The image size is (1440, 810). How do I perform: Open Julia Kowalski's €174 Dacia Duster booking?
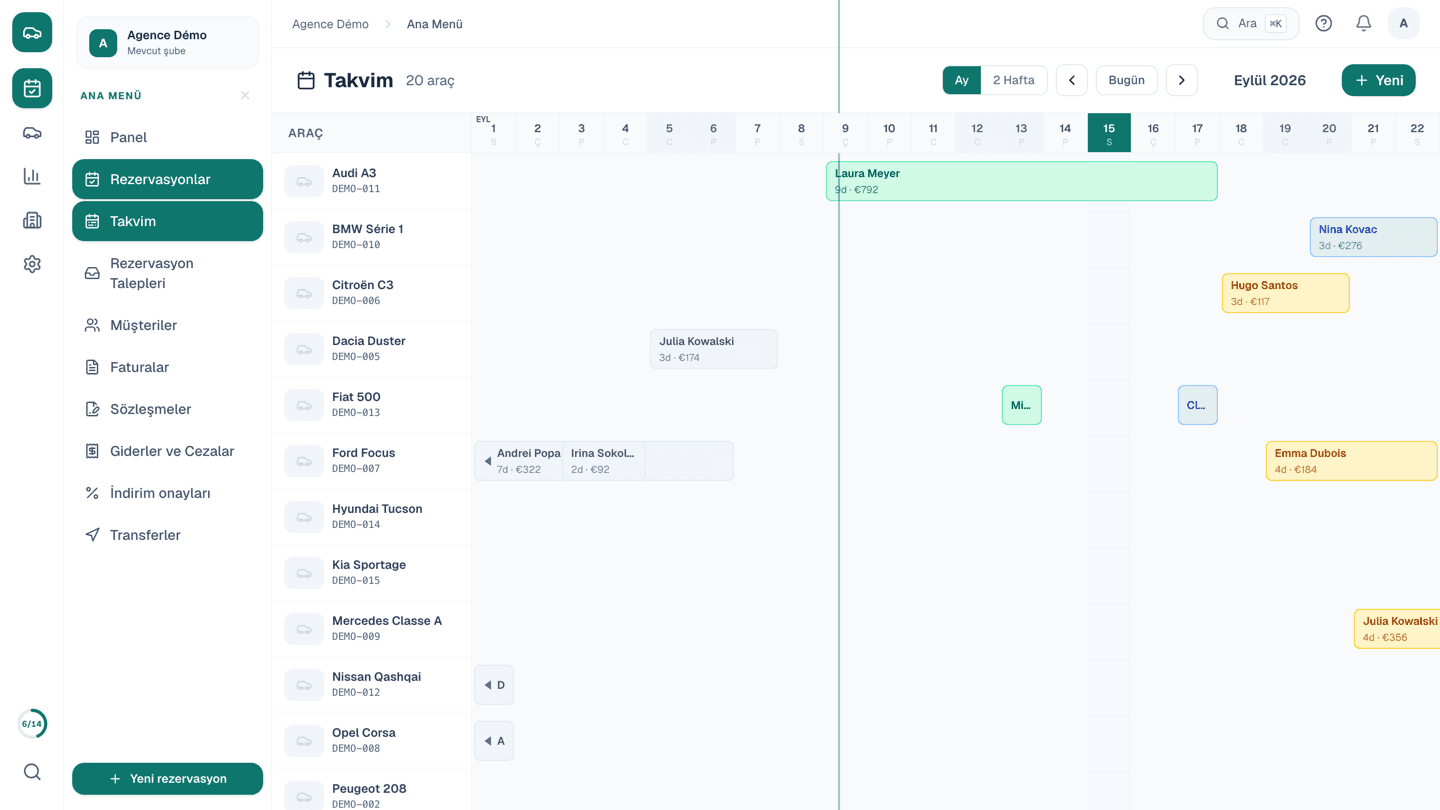click(713, 349)
